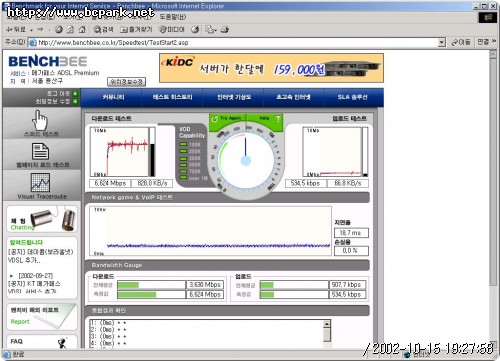
Task: Open the SLA 솔루션 navigation tab
Action: click(352, 97)
